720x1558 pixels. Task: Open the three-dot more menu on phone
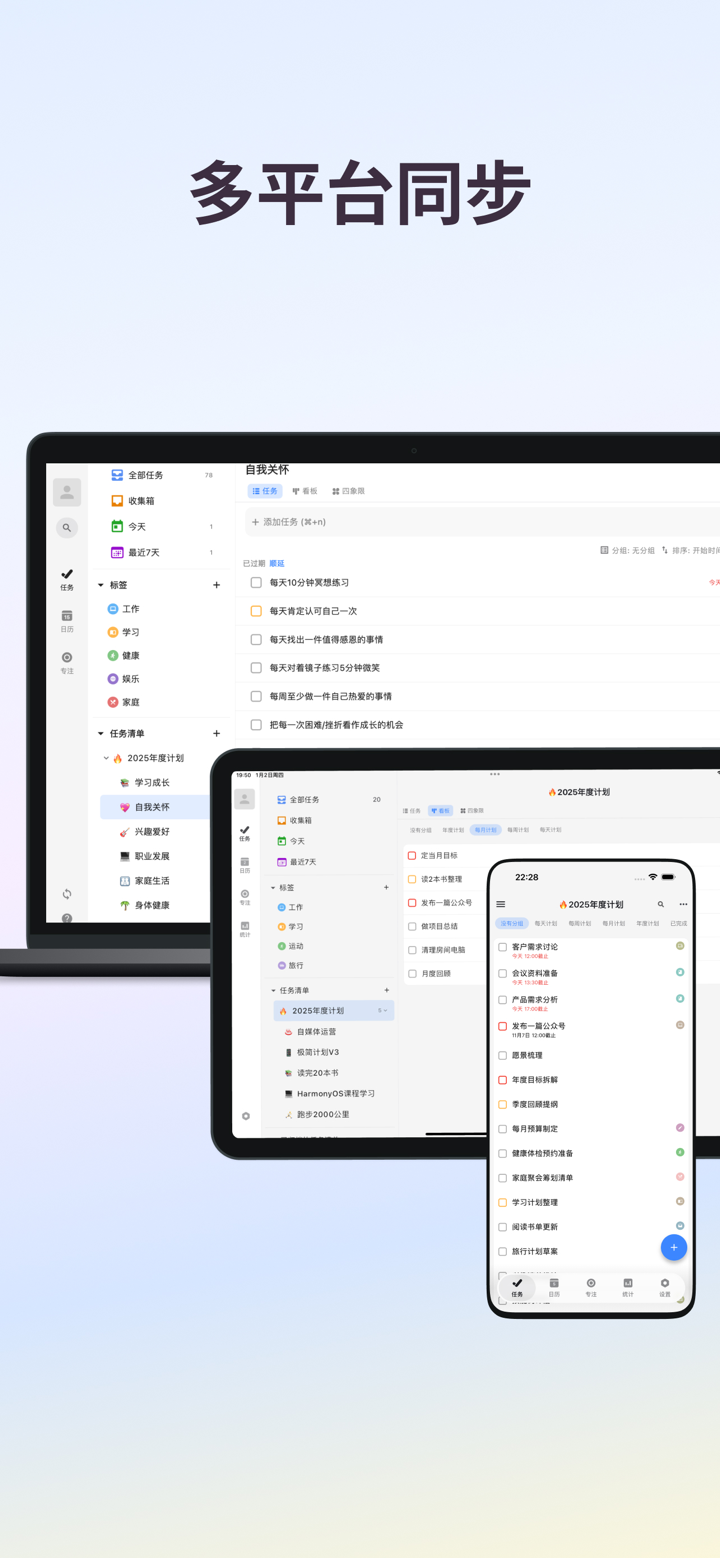pos(683,904)
